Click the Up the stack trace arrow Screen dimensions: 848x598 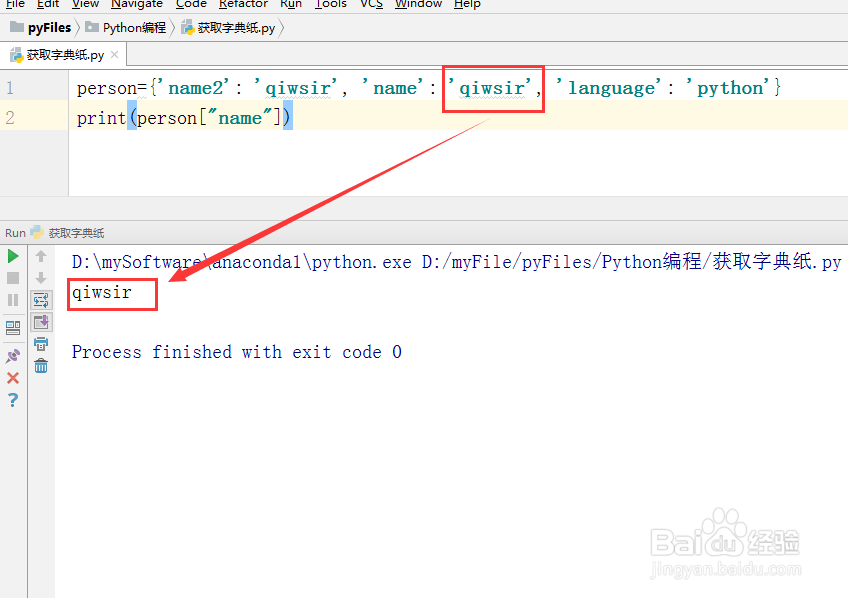pyautogui.click(x=41, y=256)
